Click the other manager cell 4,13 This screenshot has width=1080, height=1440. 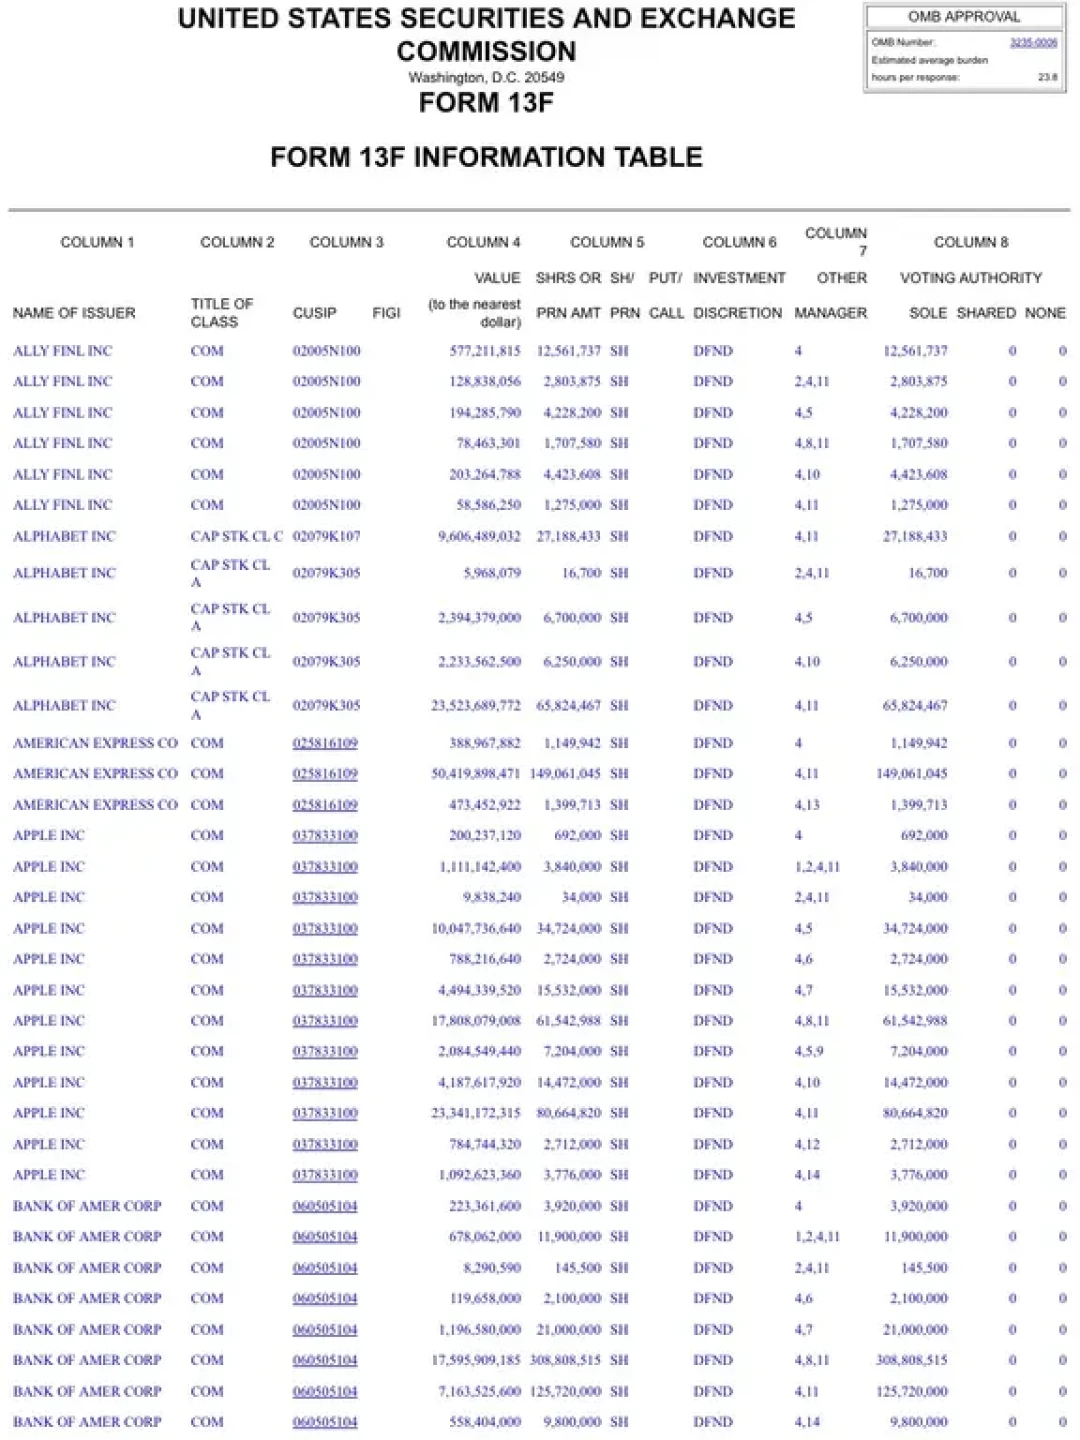[x=807, y=805]
